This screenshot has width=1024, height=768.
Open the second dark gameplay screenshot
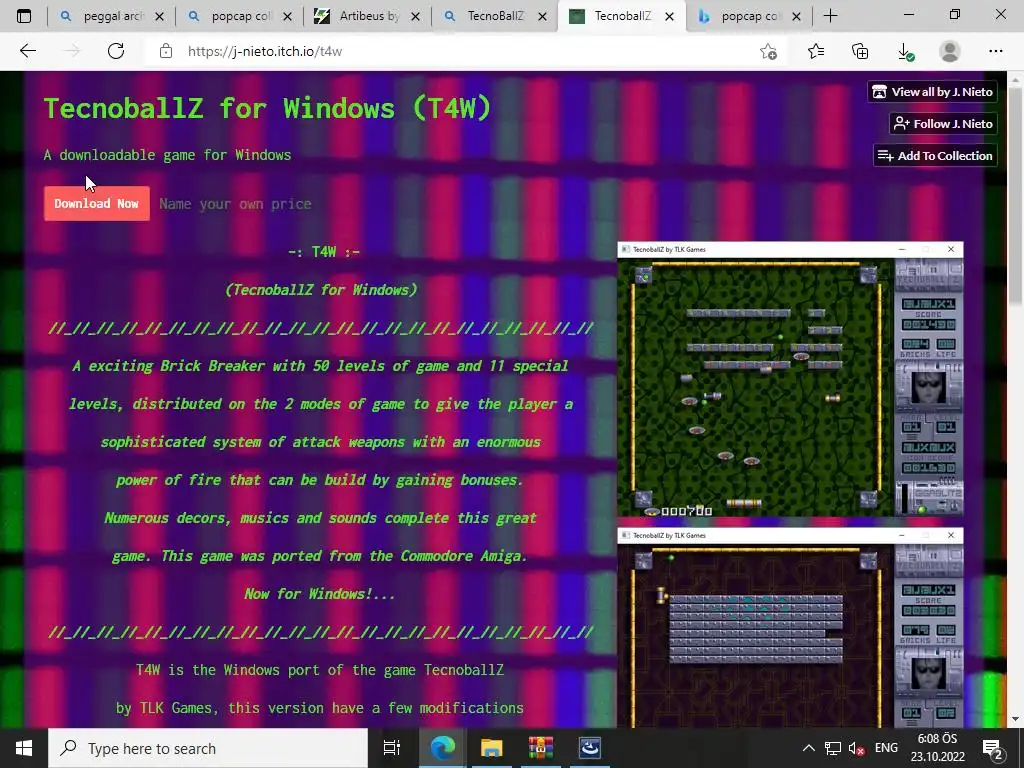click(x=790, y=628)
